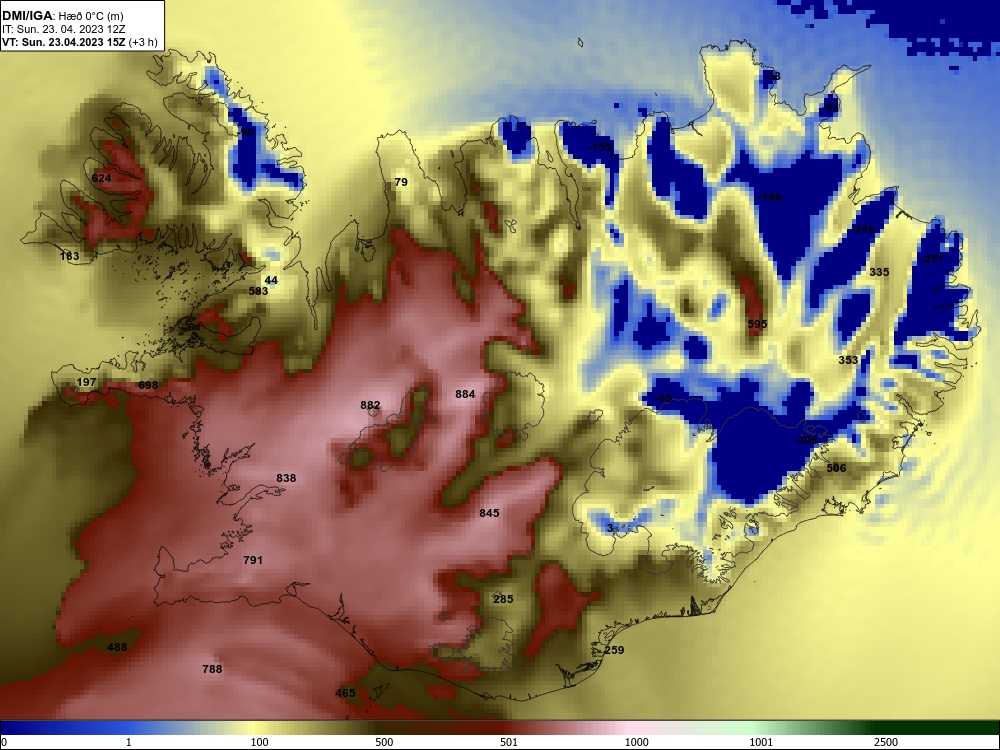This screenshot has width=1000, height=750.
Task: Click the value 624 in the Westfjords
Action: (x=101, y=178)
